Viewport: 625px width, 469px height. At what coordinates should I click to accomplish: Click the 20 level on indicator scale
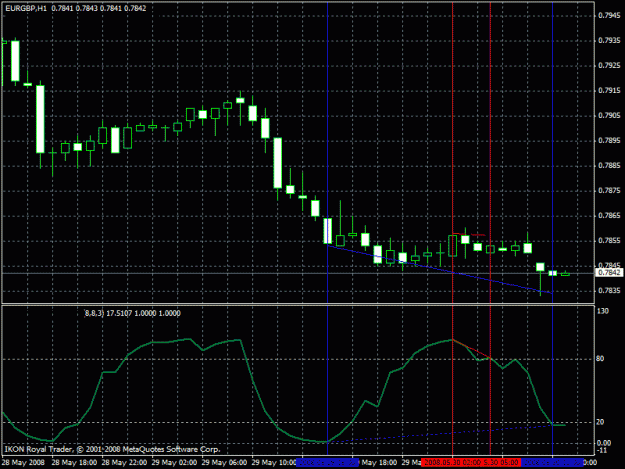coord(600,422)
